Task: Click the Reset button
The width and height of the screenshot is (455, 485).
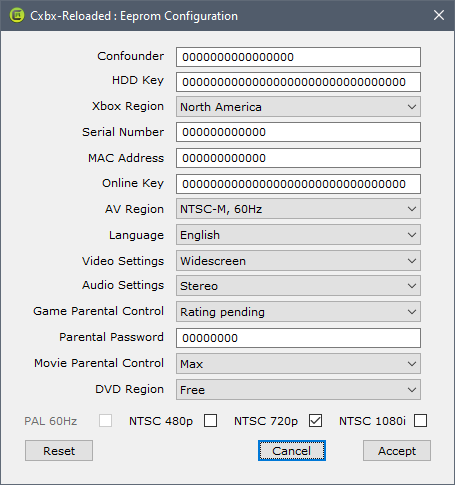Action: [x=59, y=451]
